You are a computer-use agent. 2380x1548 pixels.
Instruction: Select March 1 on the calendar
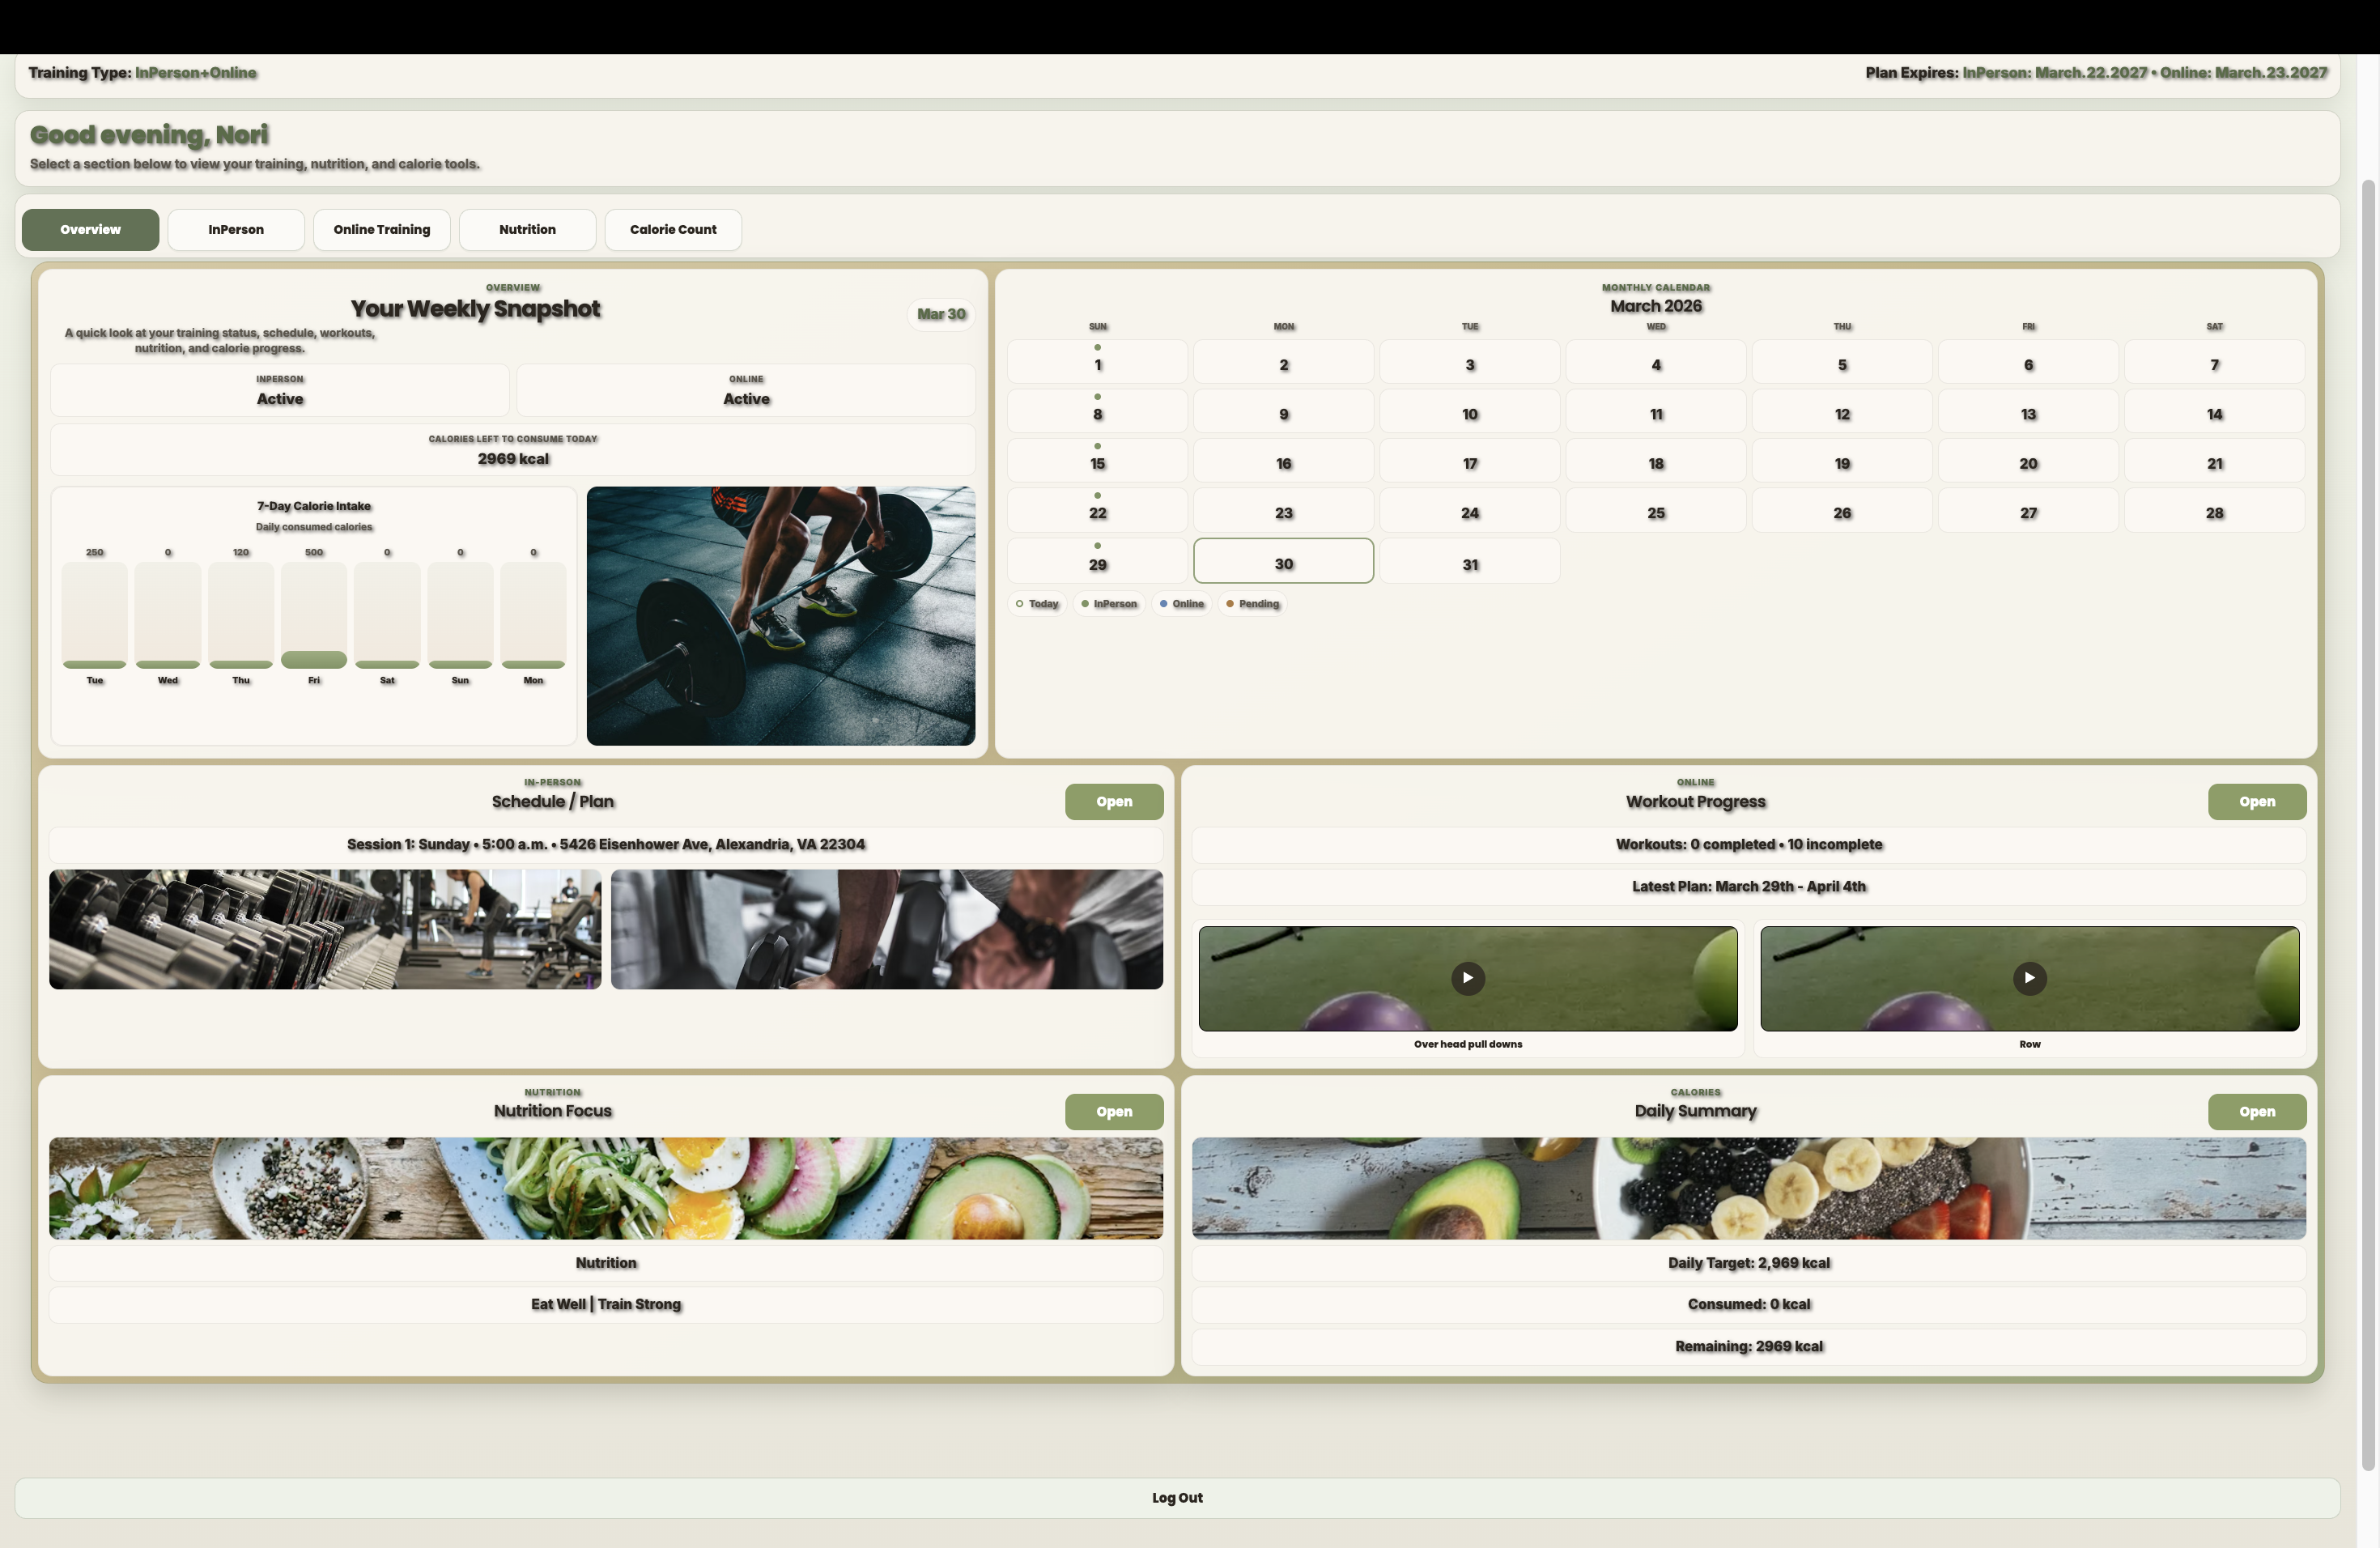pos(1097,362)
